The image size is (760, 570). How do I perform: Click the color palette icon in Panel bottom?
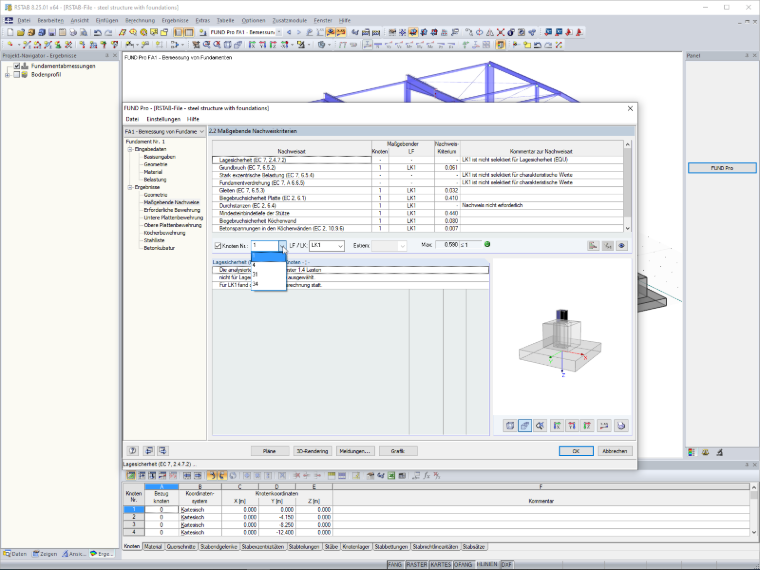pyautogui.click(x=691, y=452)
